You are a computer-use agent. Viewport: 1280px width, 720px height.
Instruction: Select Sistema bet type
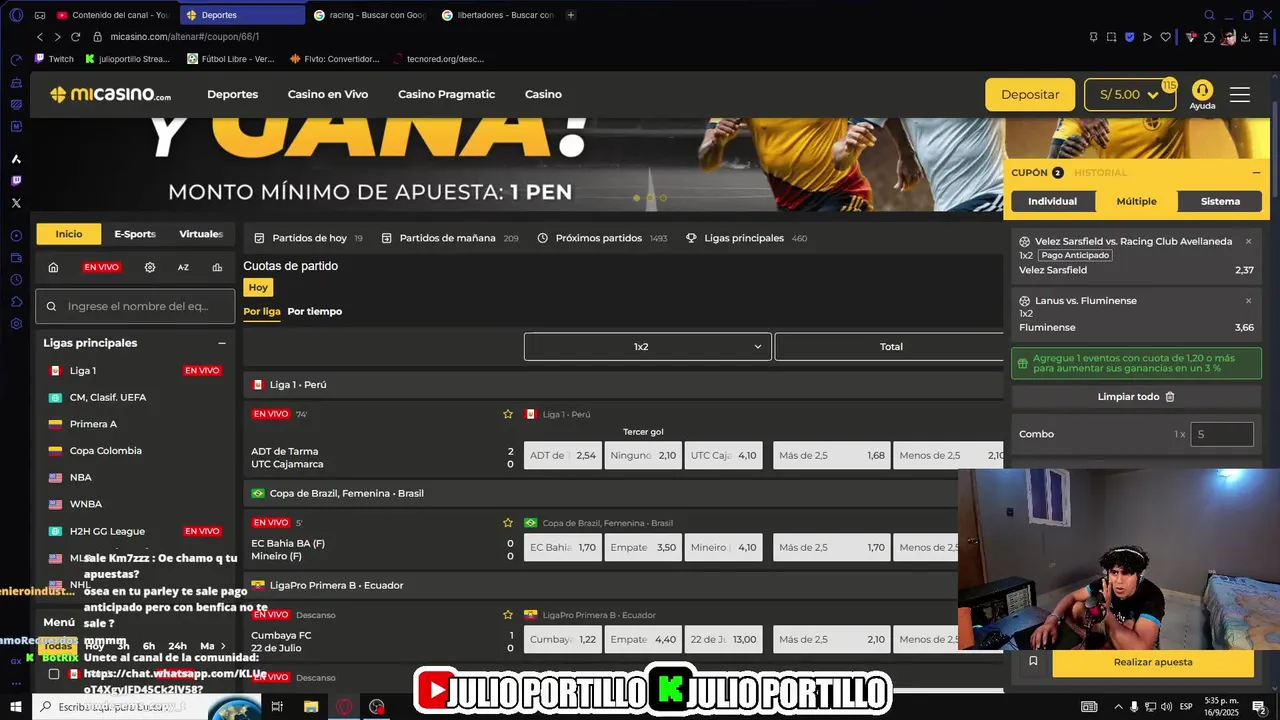coord(1220,201)
